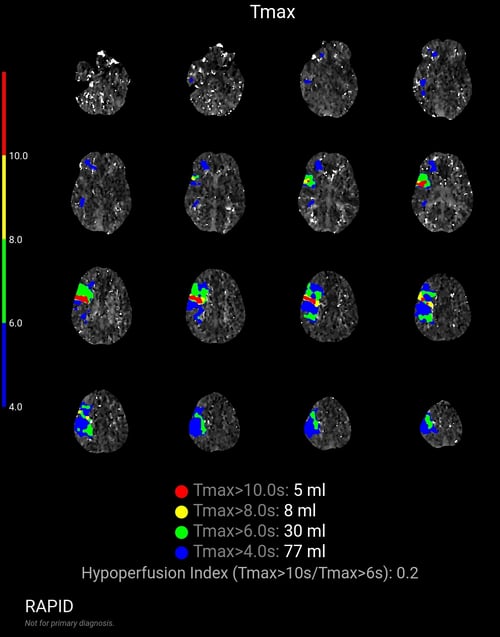500x637 pixels.
Task: Click the 10.0 label on the color scale
Action: click(x=18, y=156)
